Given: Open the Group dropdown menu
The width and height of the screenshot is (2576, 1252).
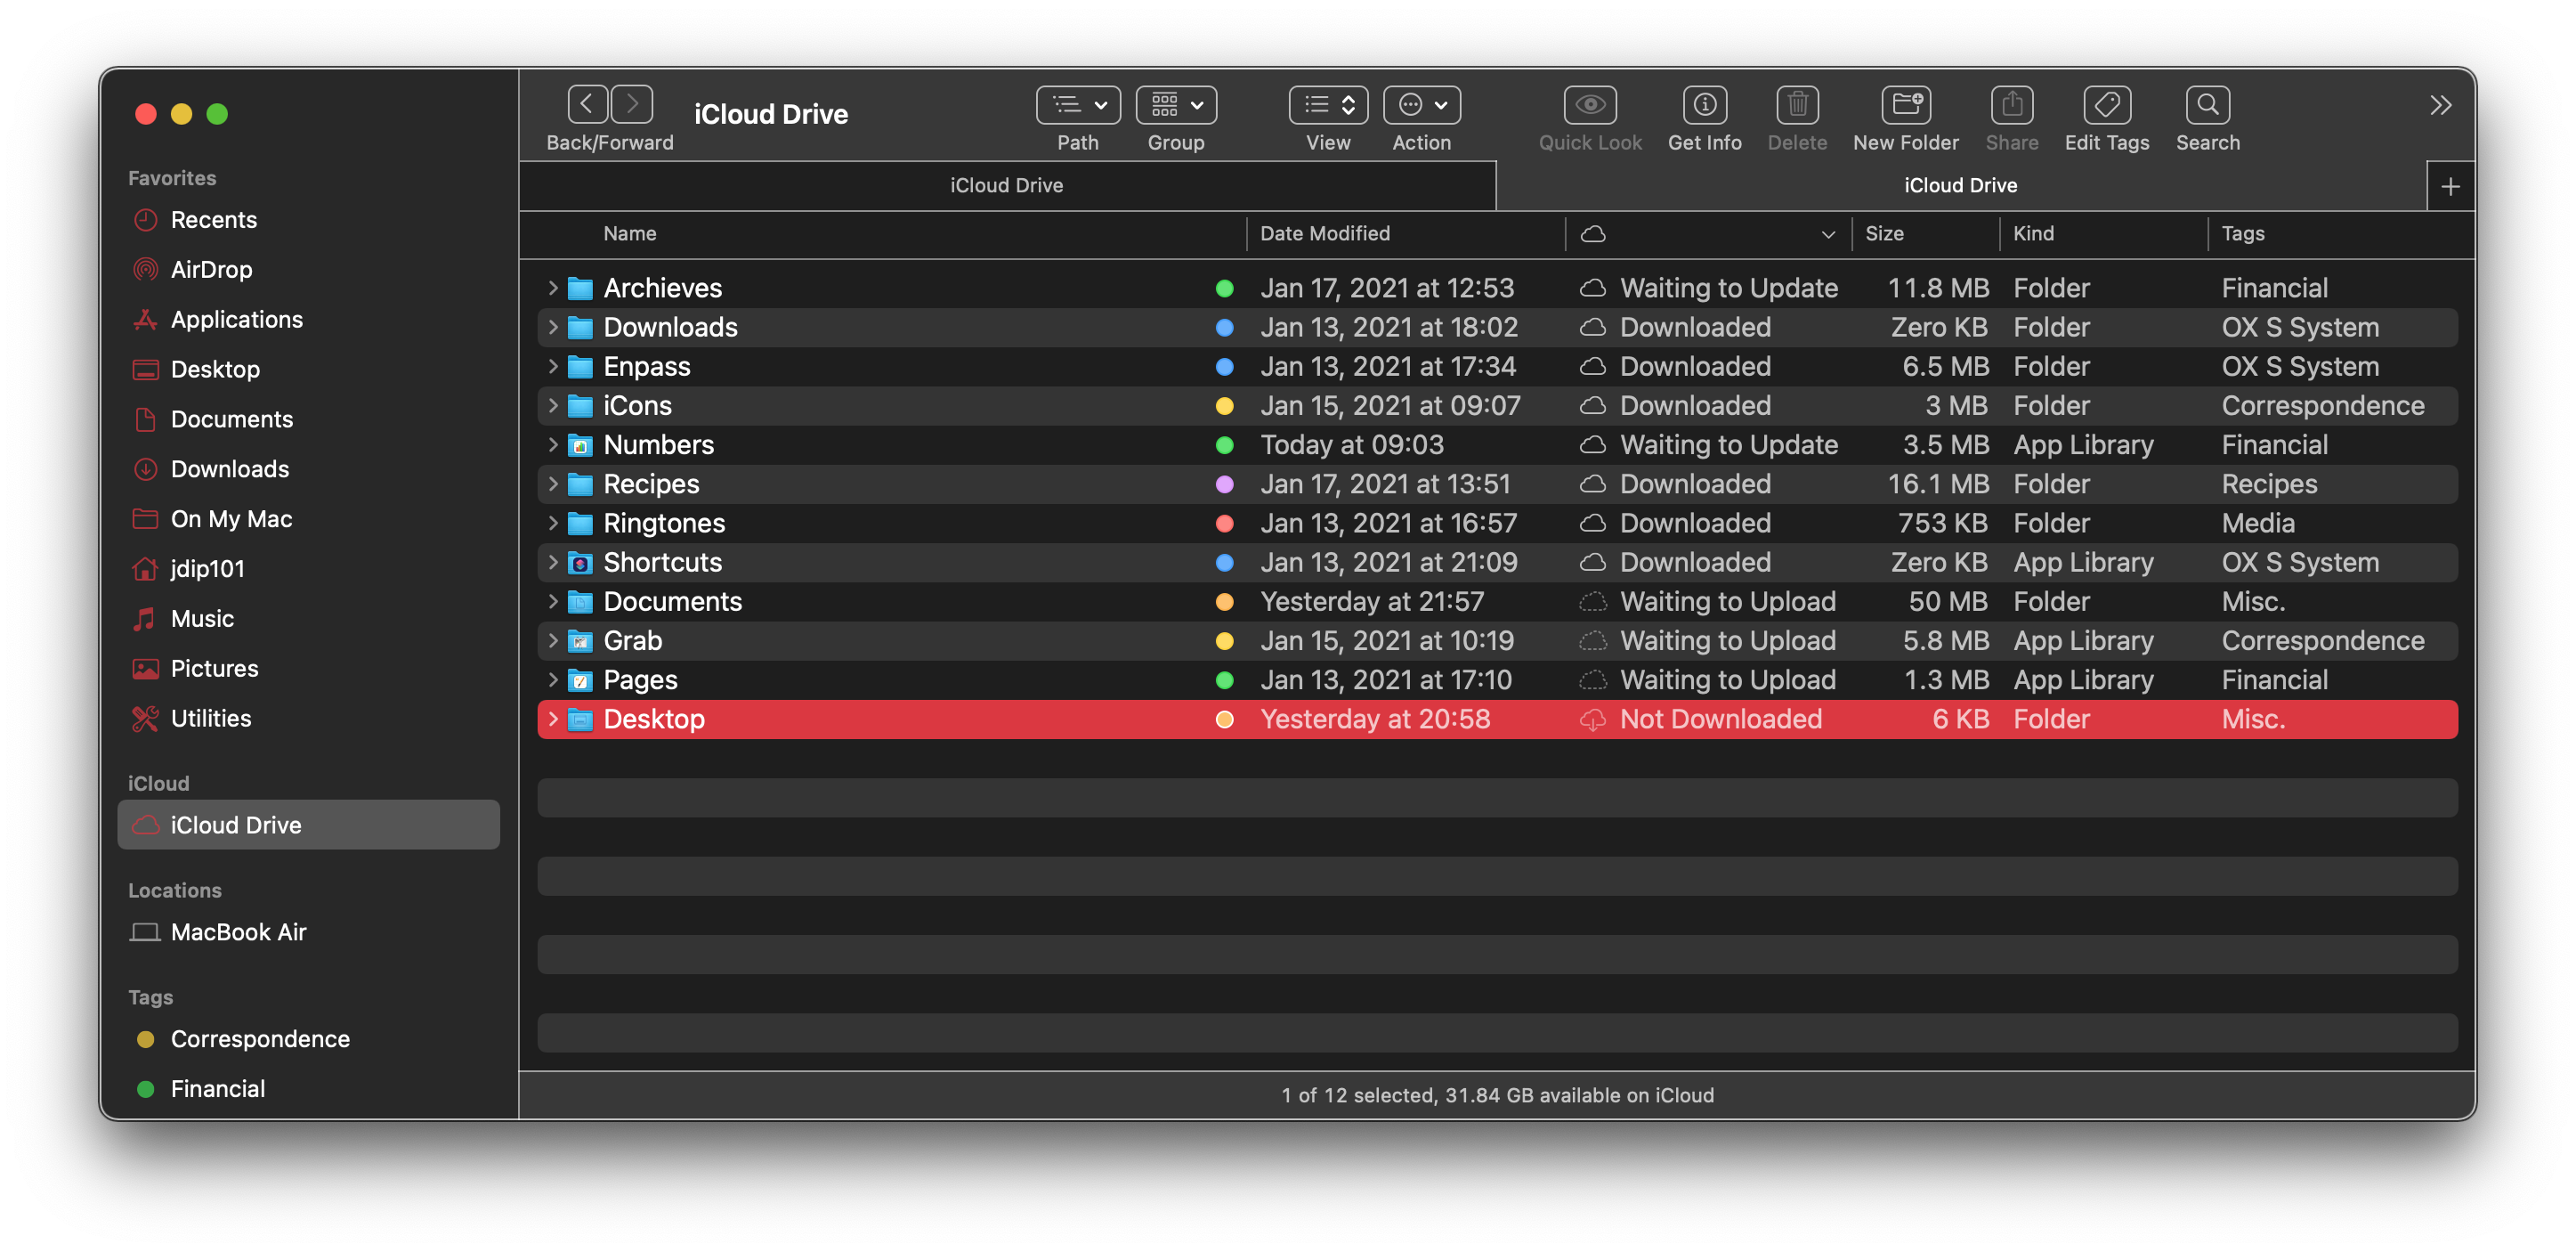Looking at the screenshot, I should [1175, 105].
